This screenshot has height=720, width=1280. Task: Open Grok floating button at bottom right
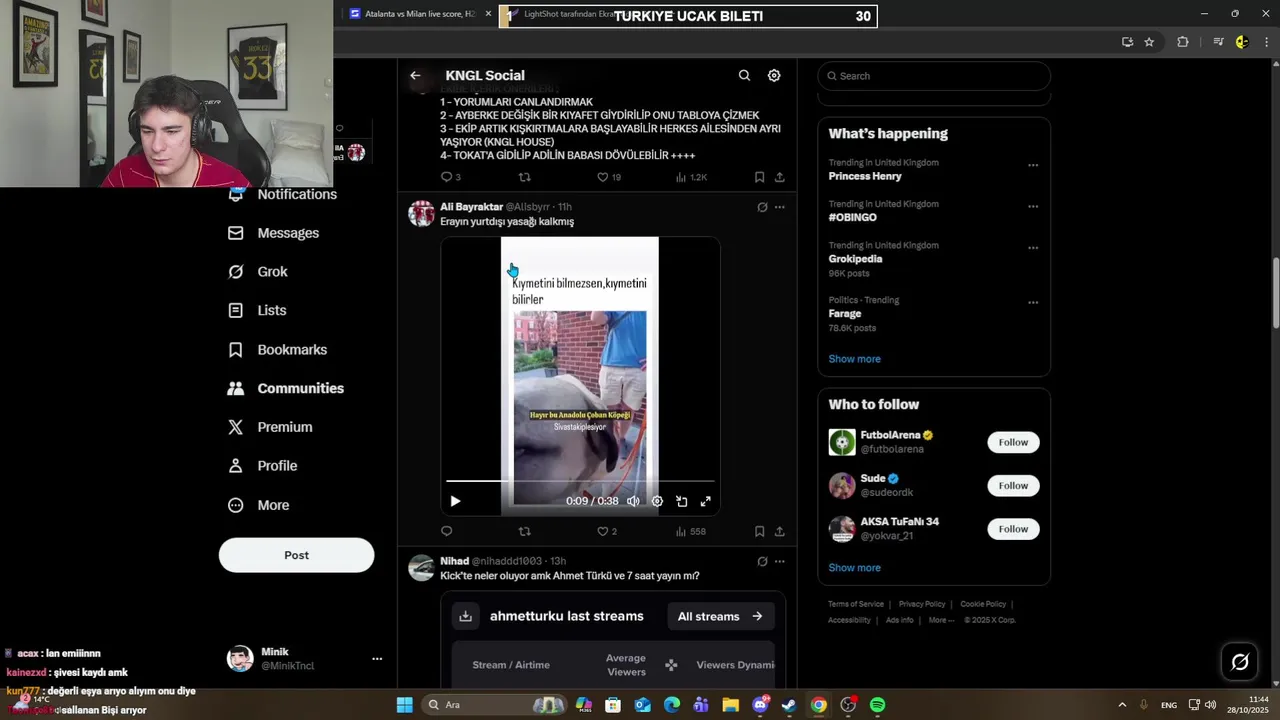1240,661
